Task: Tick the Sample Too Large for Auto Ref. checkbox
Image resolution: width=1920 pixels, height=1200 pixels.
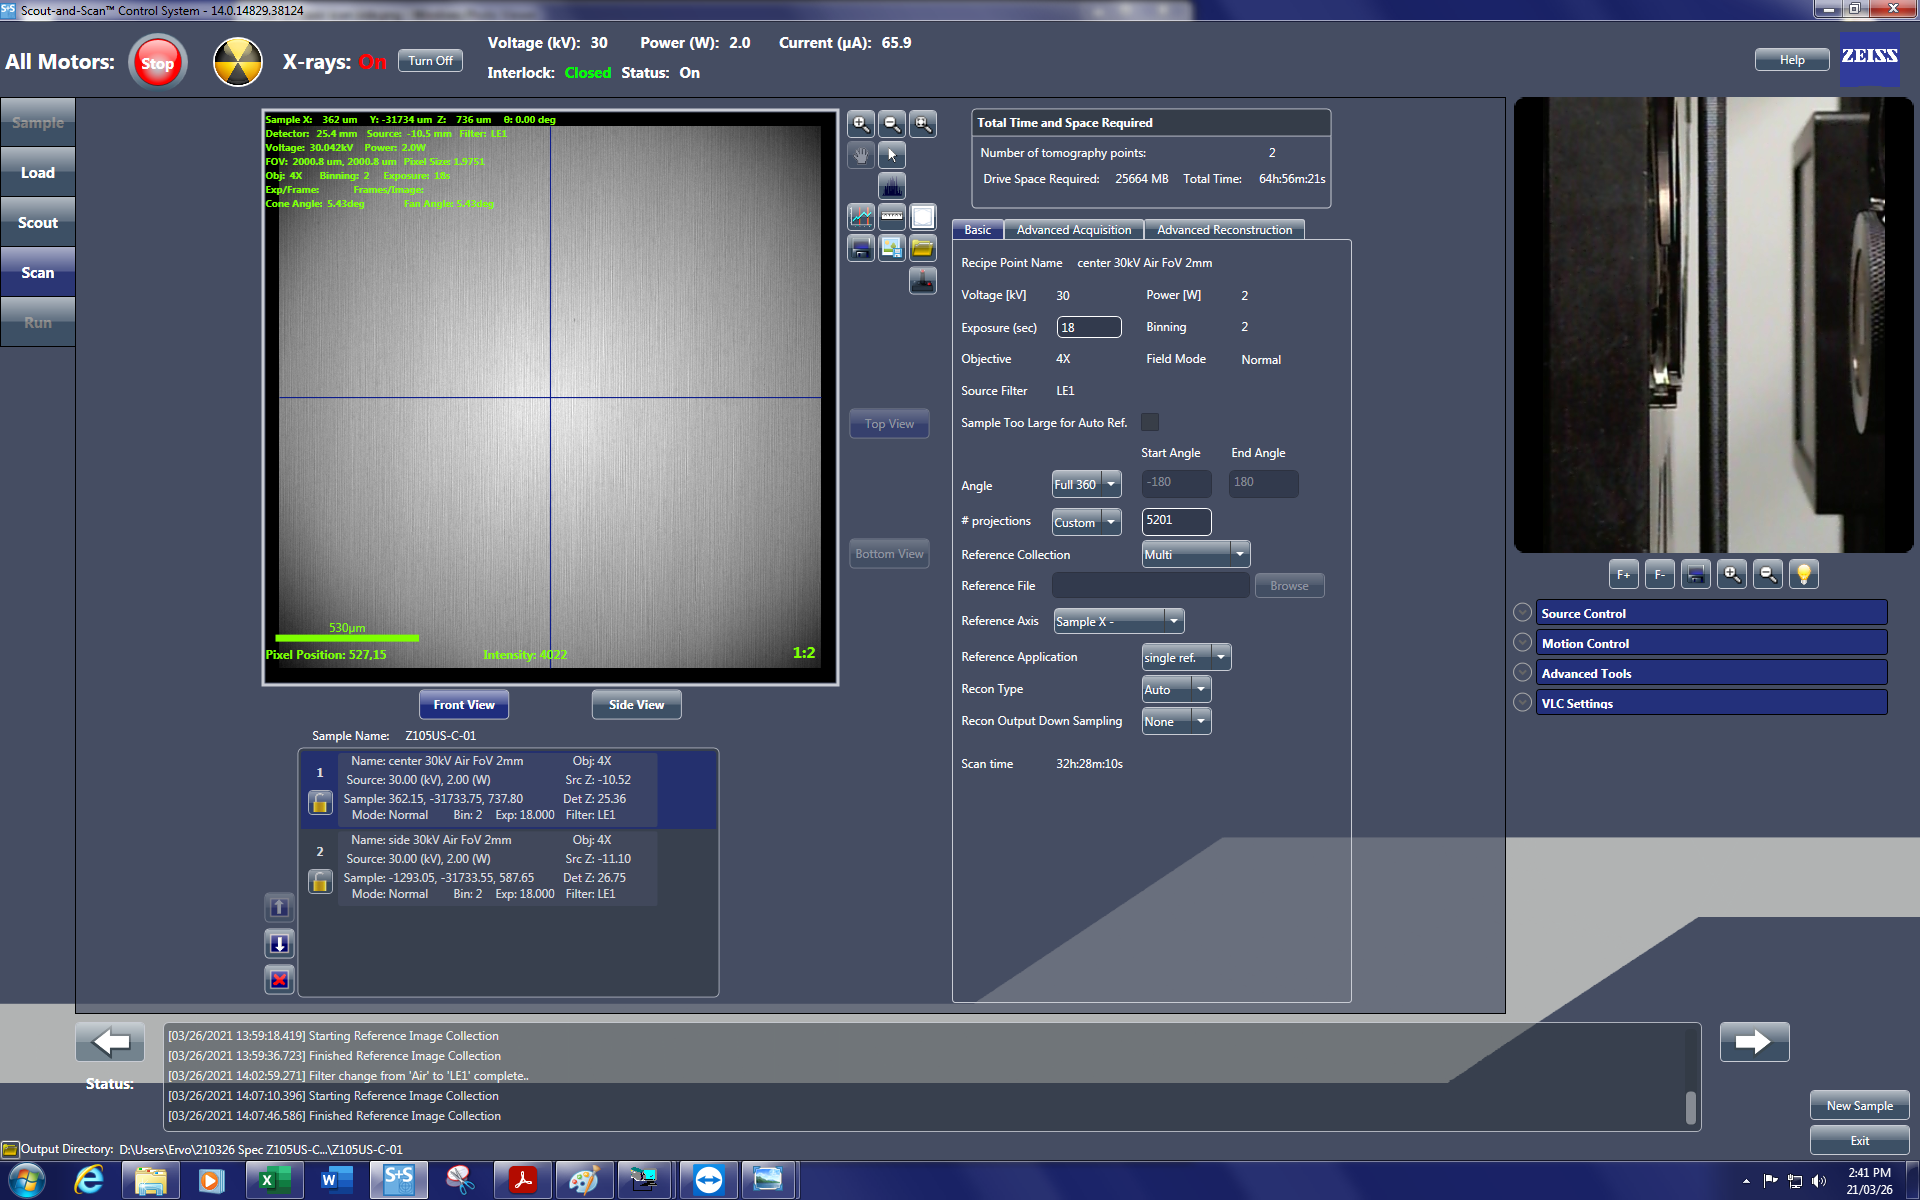Action: 1150,422
